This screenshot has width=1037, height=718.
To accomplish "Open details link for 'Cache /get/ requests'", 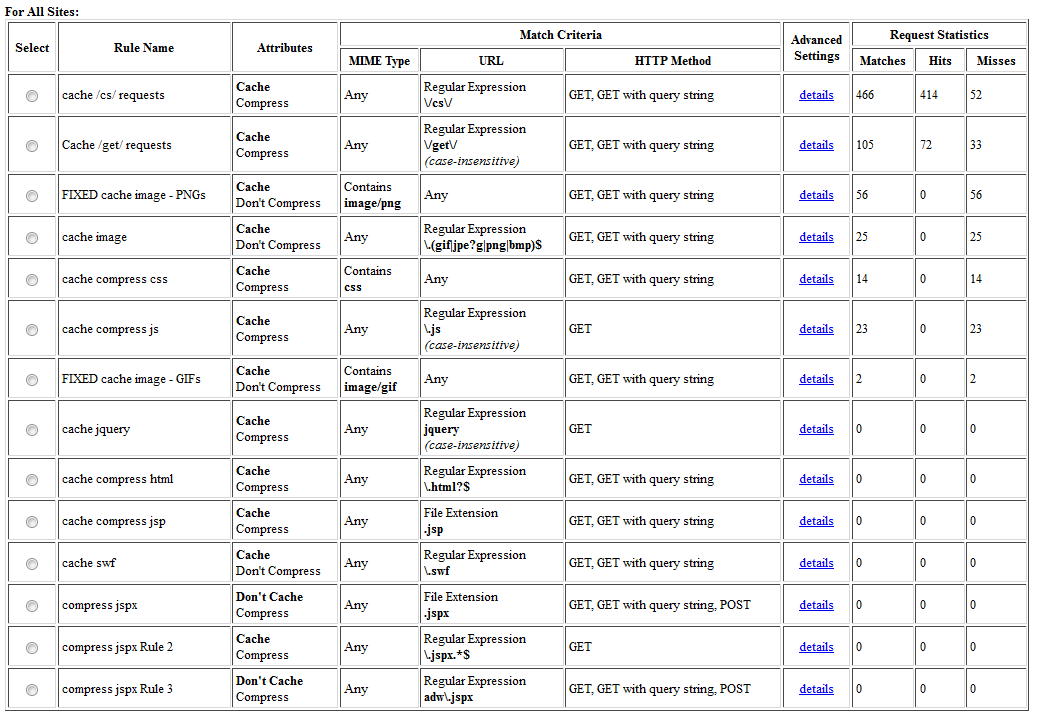I will tap(816, 145).
